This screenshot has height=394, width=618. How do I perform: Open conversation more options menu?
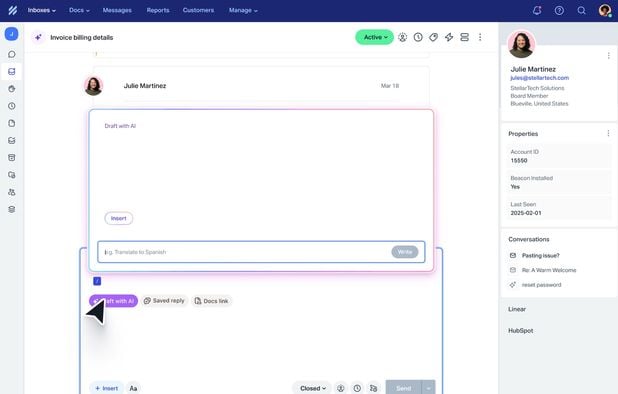480,37
